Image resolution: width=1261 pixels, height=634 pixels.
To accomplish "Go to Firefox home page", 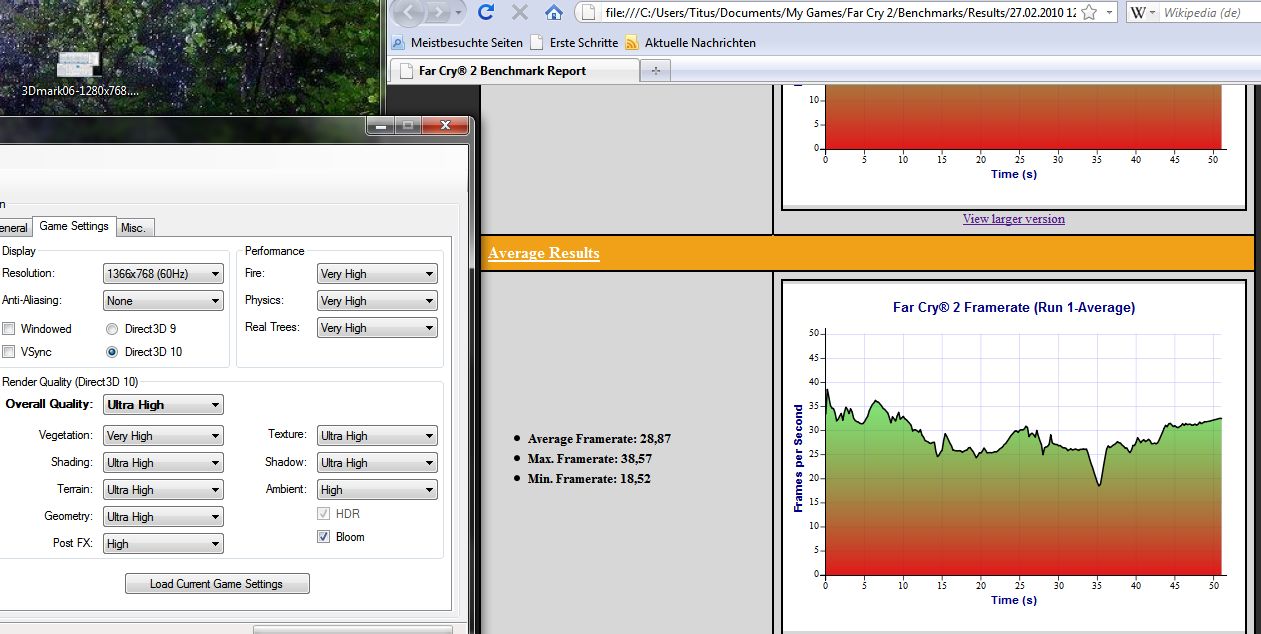I will (x=554, y=12).
